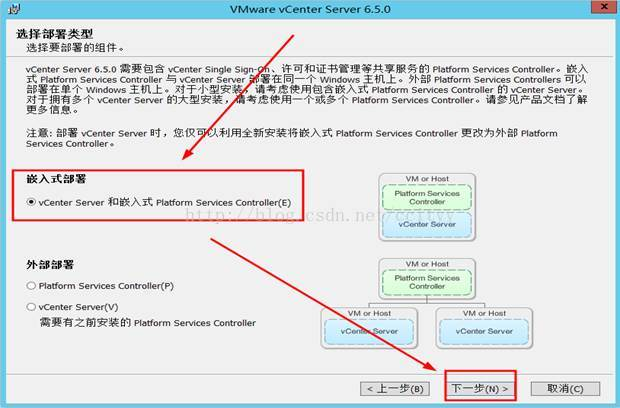Click the embedded vCenter Server diagram box
Viewport: 620px width, 408px height.
click(x=427, y=224)
